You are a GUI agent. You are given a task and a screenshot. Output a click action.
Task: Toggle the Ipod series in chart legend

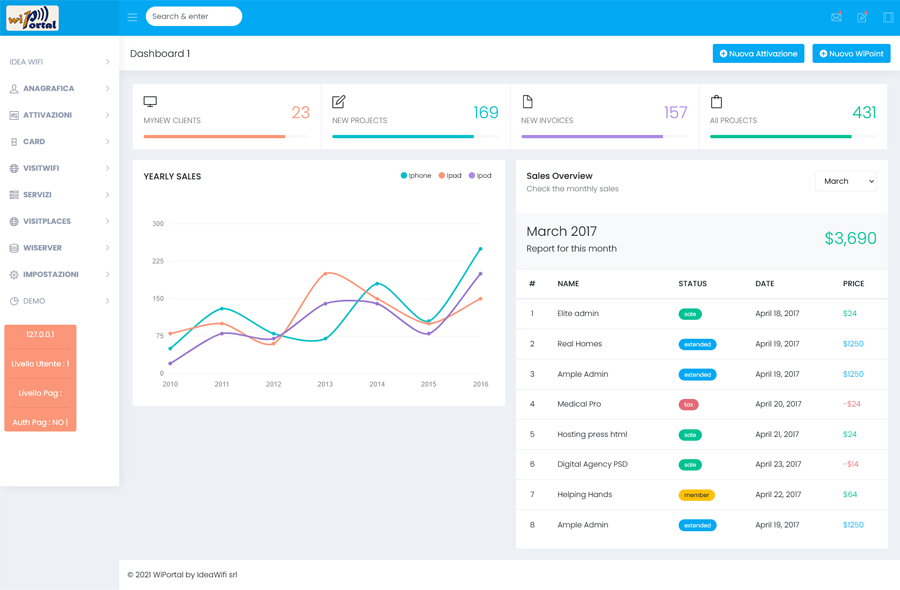(480, 176)
